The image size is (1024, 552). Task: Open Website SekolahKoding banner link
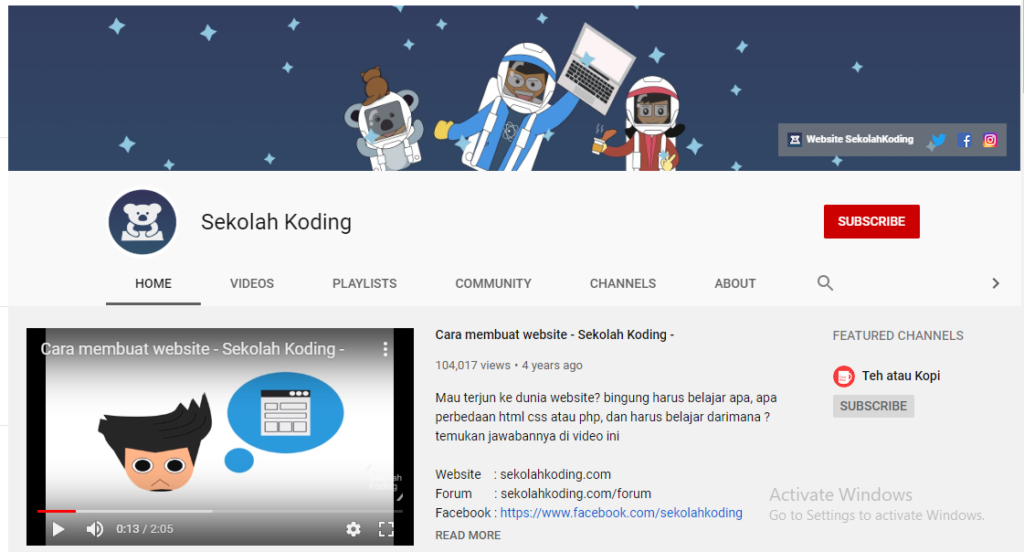(x=851, y=139)
